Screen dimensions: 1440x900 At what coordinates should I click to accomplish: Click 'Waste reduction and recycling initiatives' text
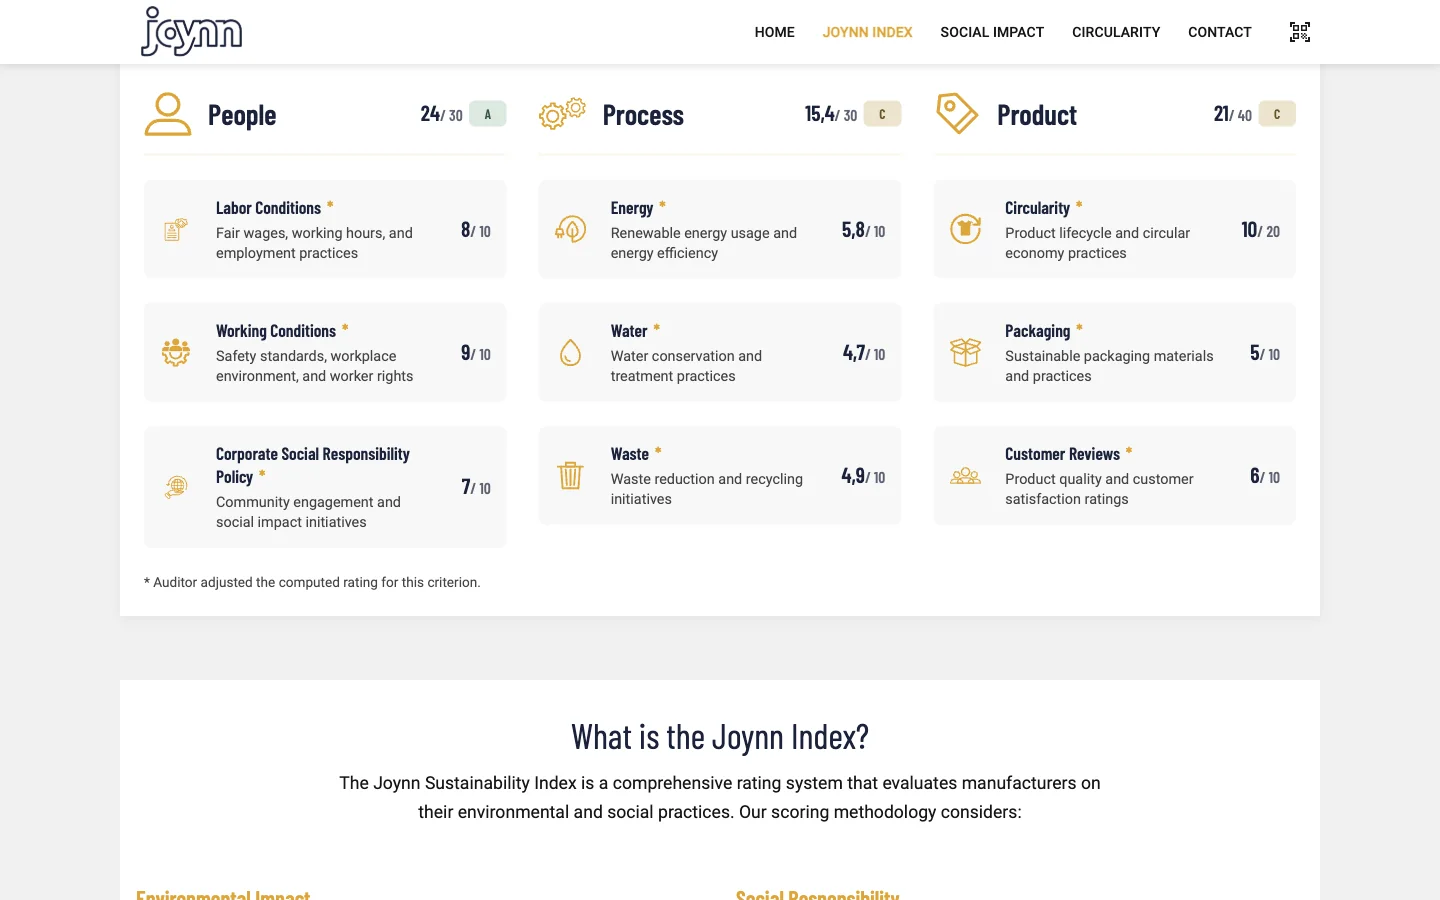(707, 489)
